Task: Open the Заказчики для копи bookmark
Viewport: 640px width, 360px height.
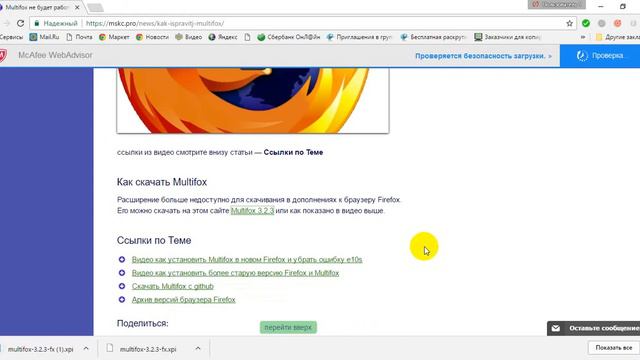Action: coord(507,37)
